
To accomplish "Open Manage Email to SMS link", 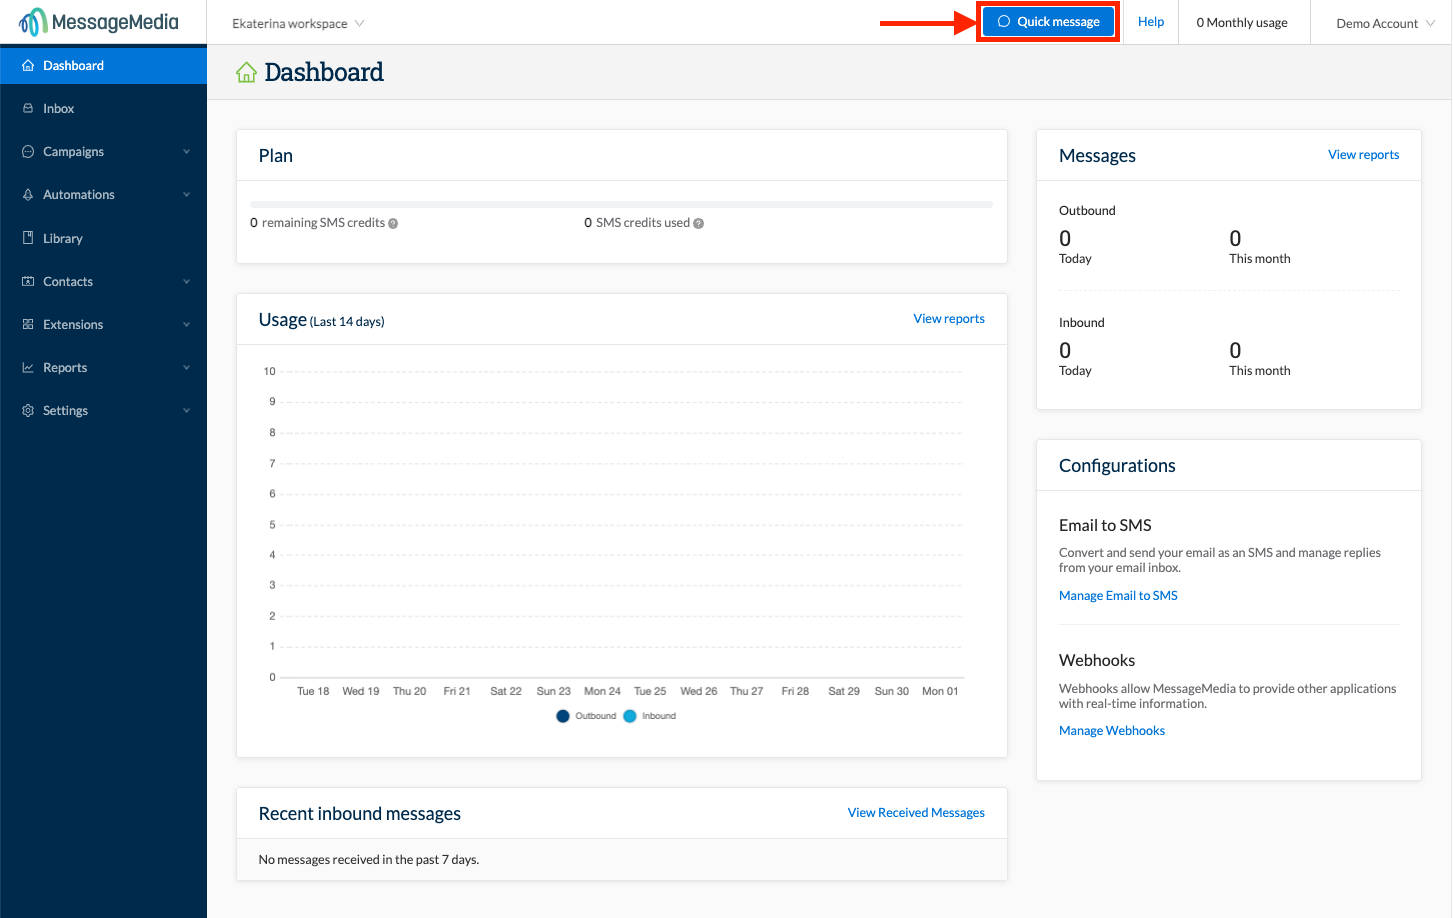I will pos(1118,595).
